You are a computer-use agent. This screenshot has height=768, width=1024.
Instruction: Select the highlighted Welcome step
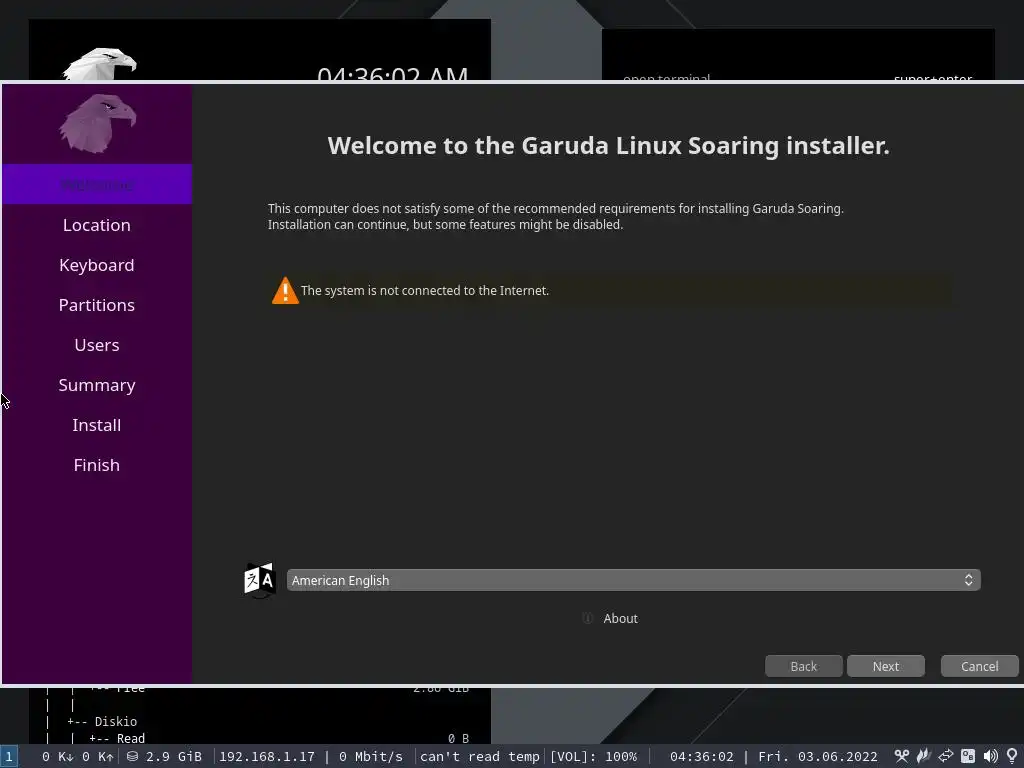click(x=97, y=185)
